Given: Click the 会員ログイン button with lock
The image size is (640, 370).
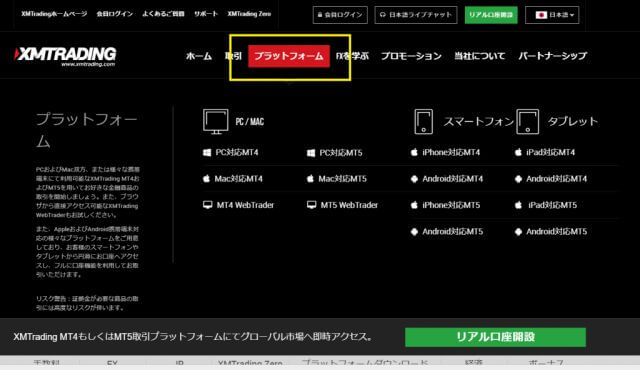Looking at the screenshot, I should coord(340,15).
